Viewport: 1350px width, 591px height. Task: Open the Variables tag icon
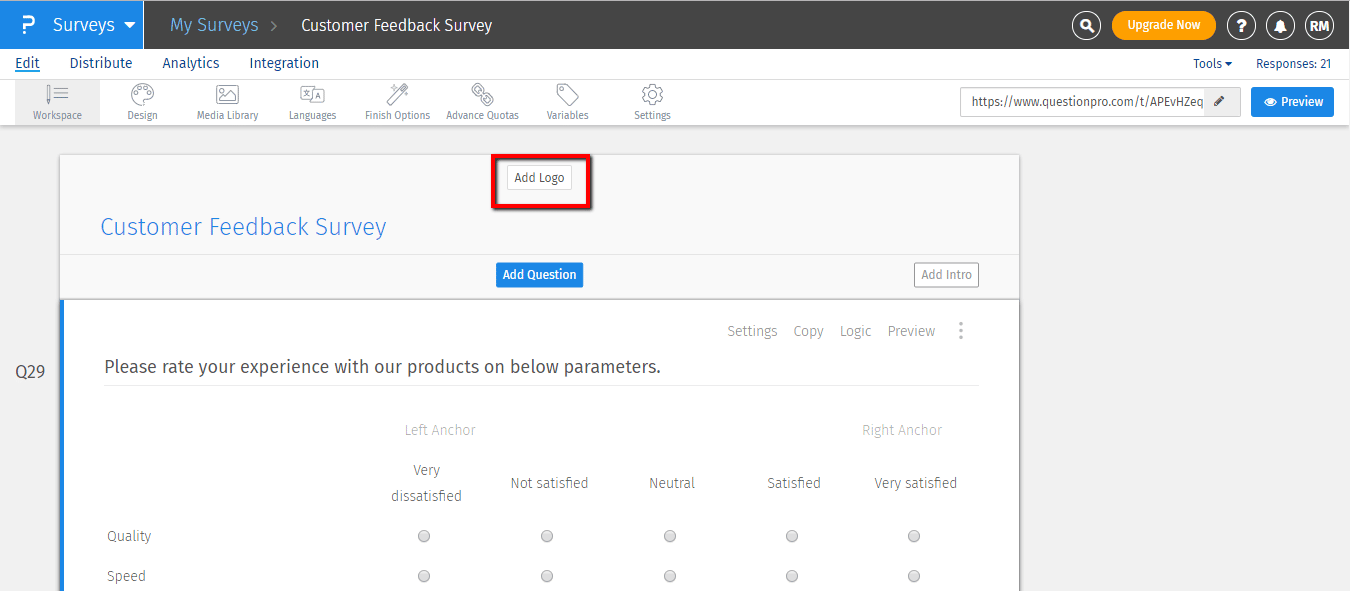(567, 95)
